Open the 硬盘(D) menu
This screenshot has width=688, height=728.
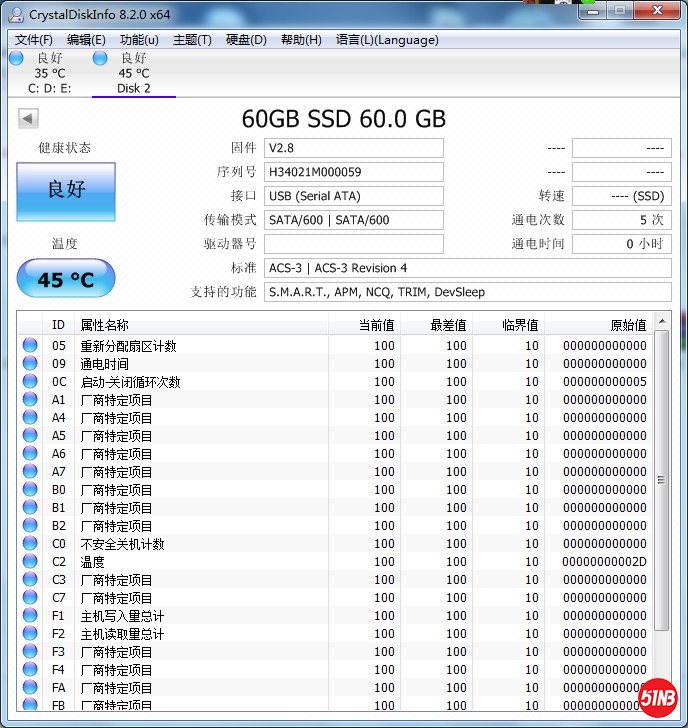click(x=246, y=40)
